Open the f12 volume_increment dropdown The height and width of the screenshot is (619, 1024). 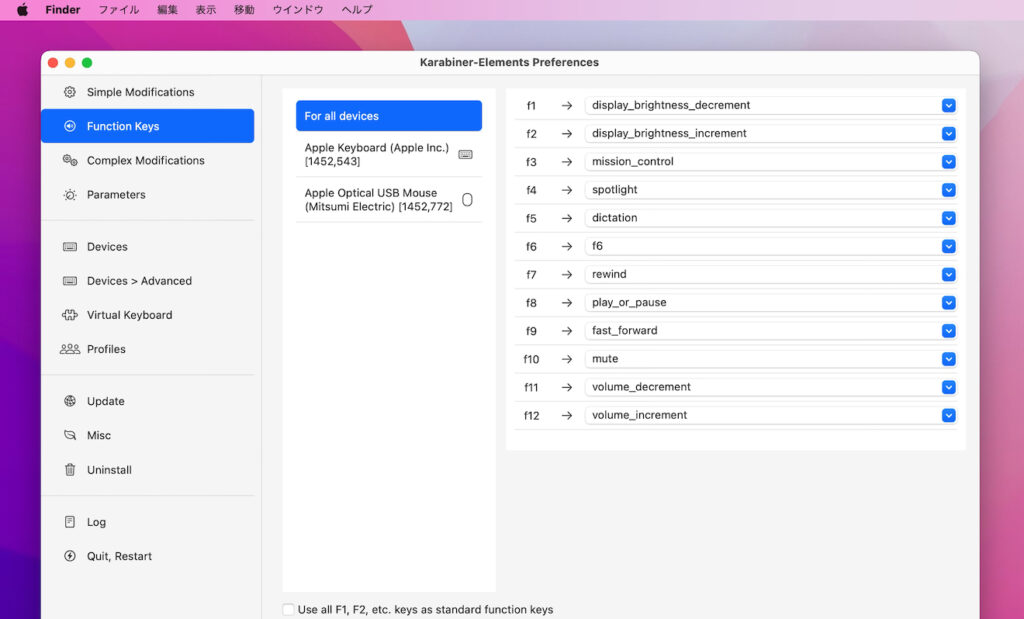pos(947,415)
